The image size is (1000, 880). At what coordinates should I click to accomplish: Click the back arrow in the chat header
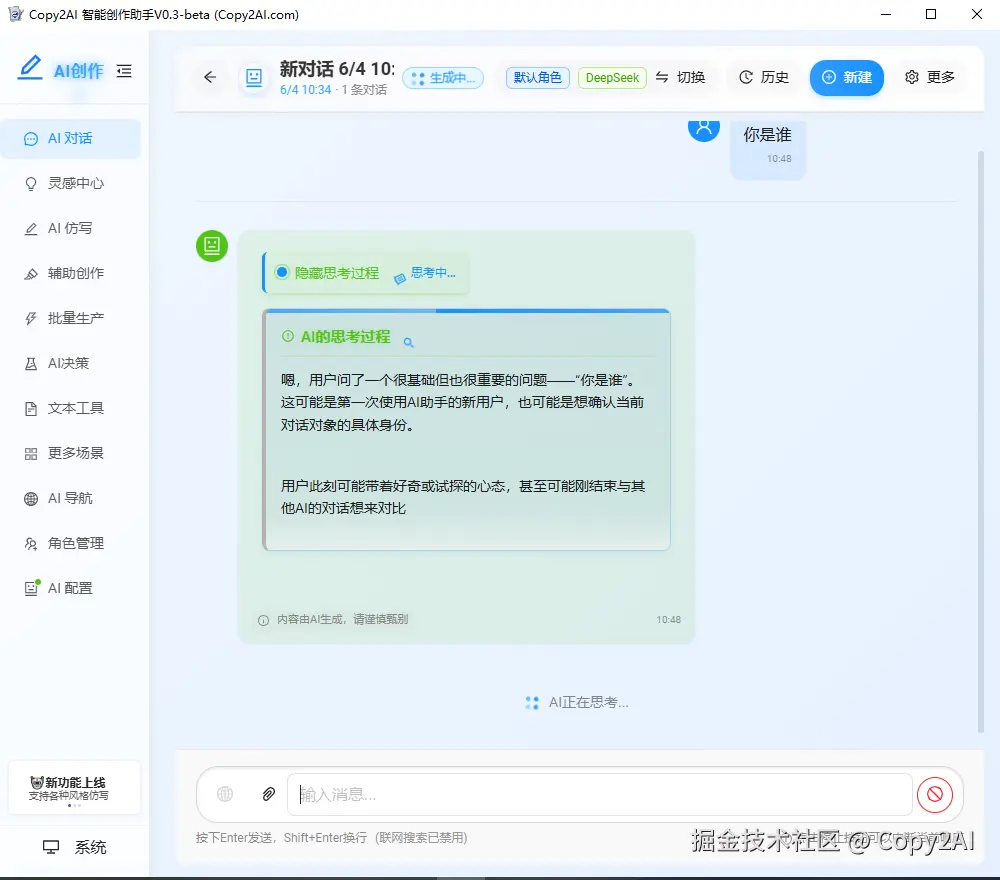tap(209, 77)
